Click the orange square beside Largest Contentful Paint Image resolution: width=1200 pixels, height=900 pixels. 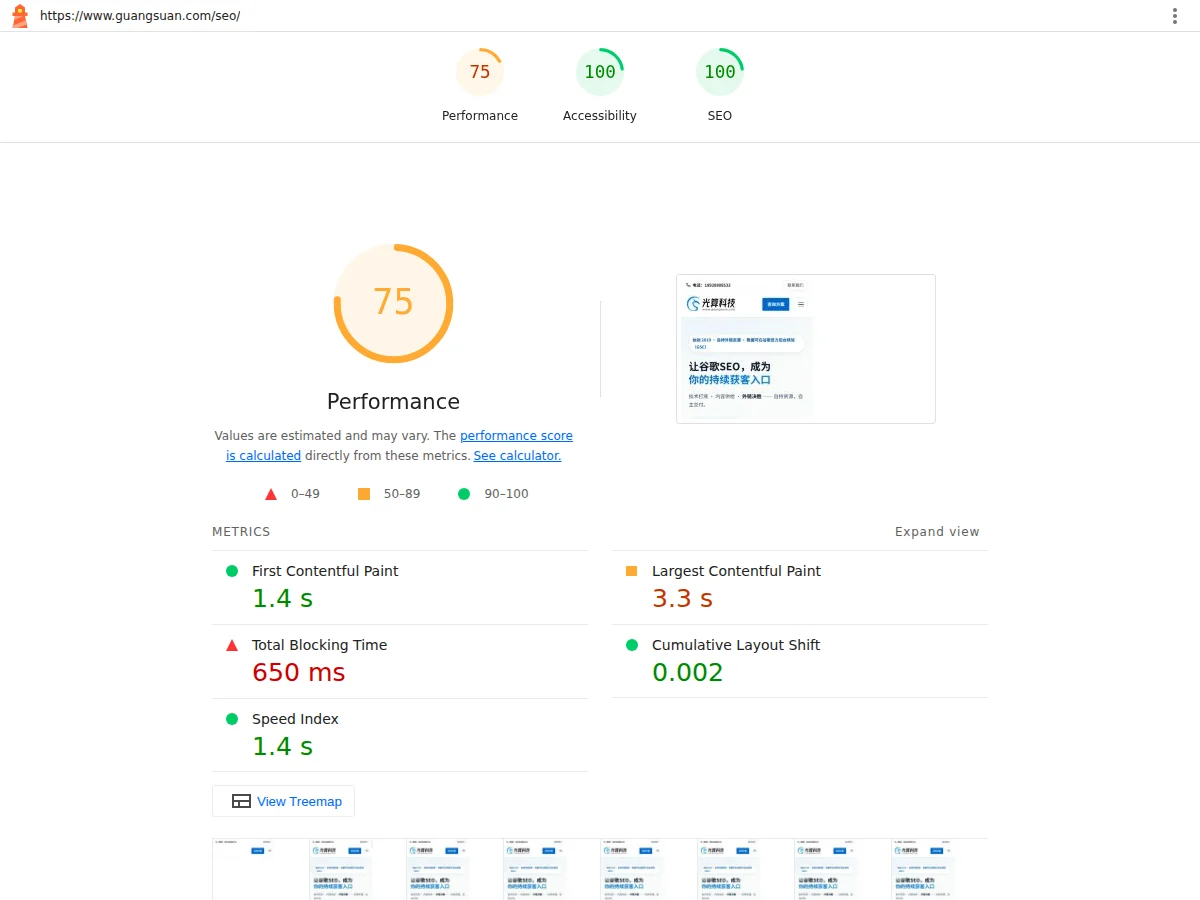[x=631, y=571]
